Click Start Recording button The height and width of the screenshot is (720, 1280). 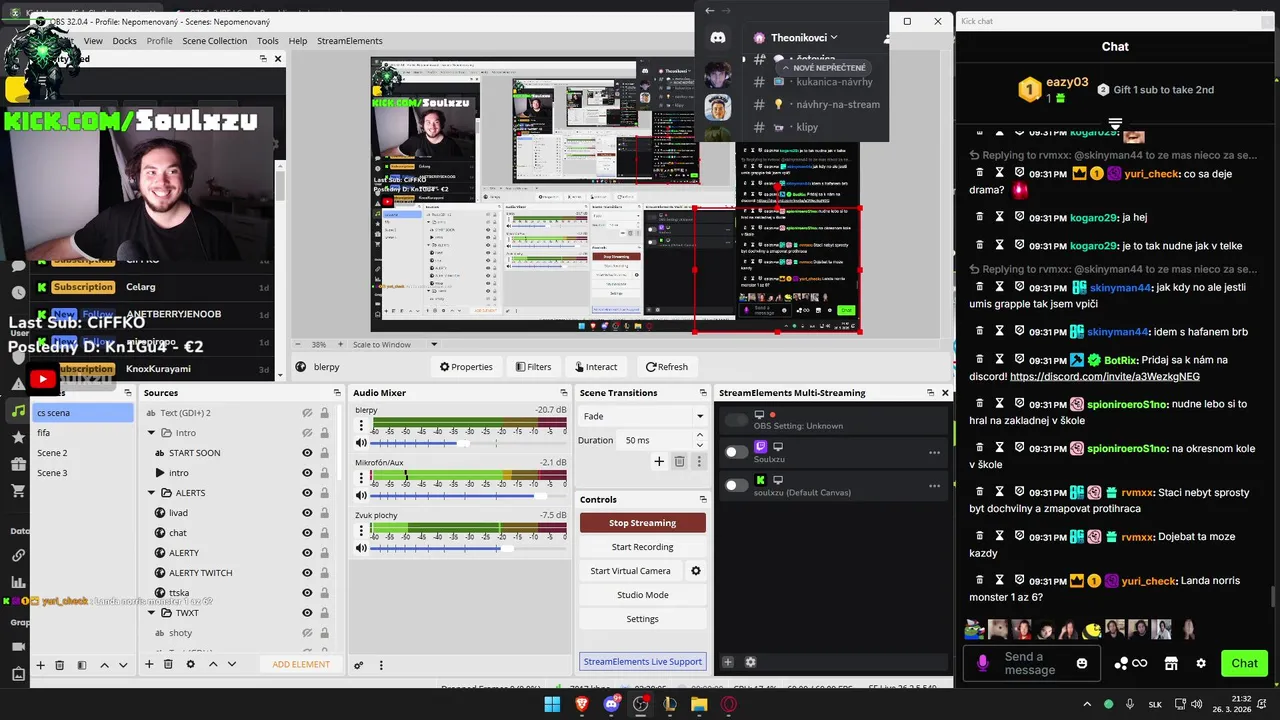pyautogui.click(x=642, y=547)
